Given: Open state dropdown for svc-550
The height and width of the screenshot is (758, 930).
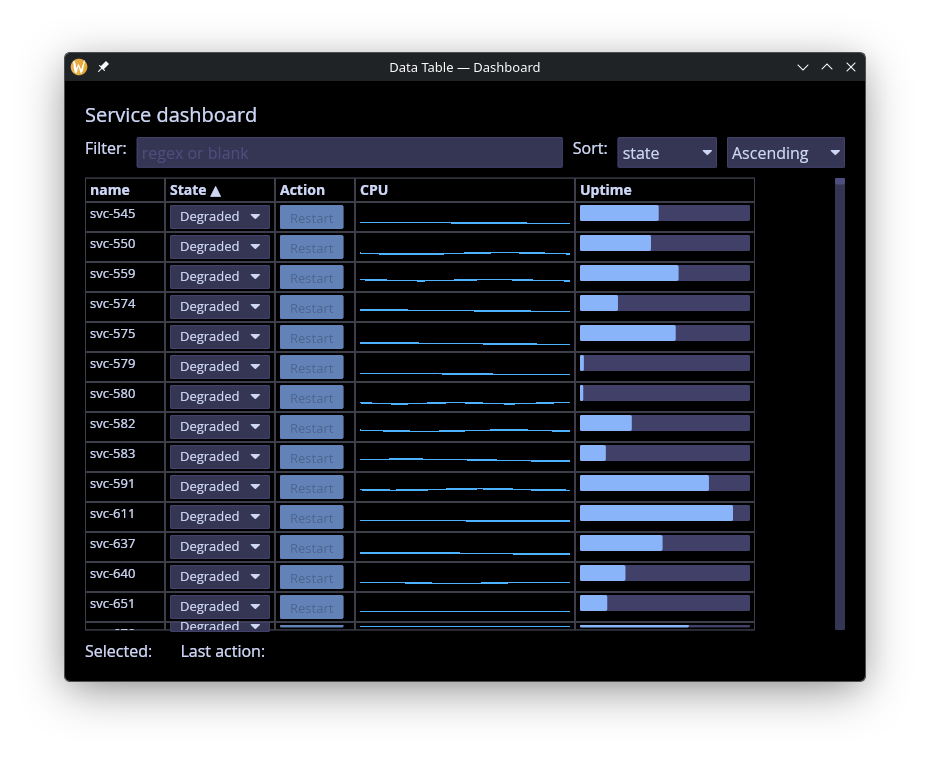Looking at the screenshot, I should (219, 247).
